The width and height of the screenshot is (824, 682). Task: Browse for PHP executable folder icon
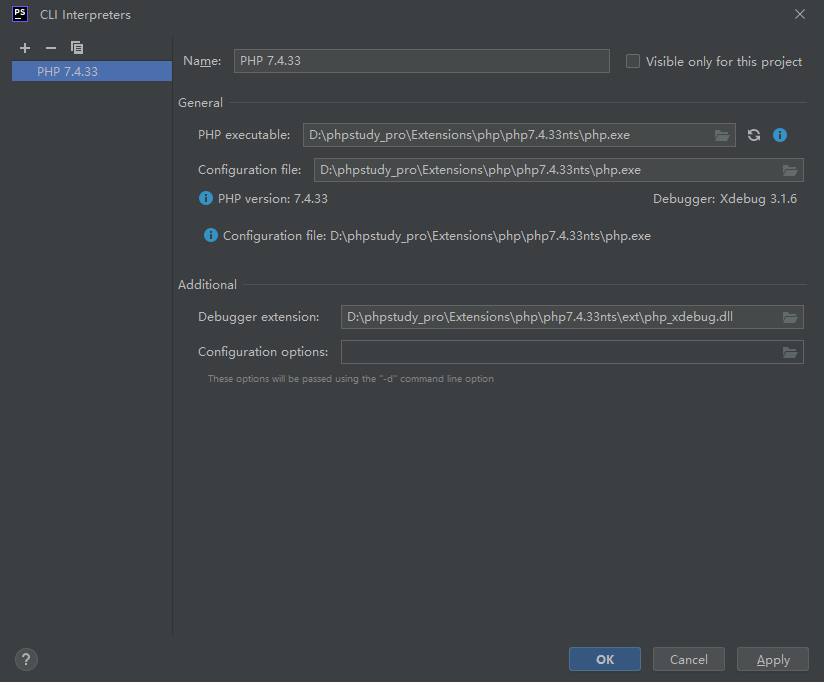[x=722, y=135]
